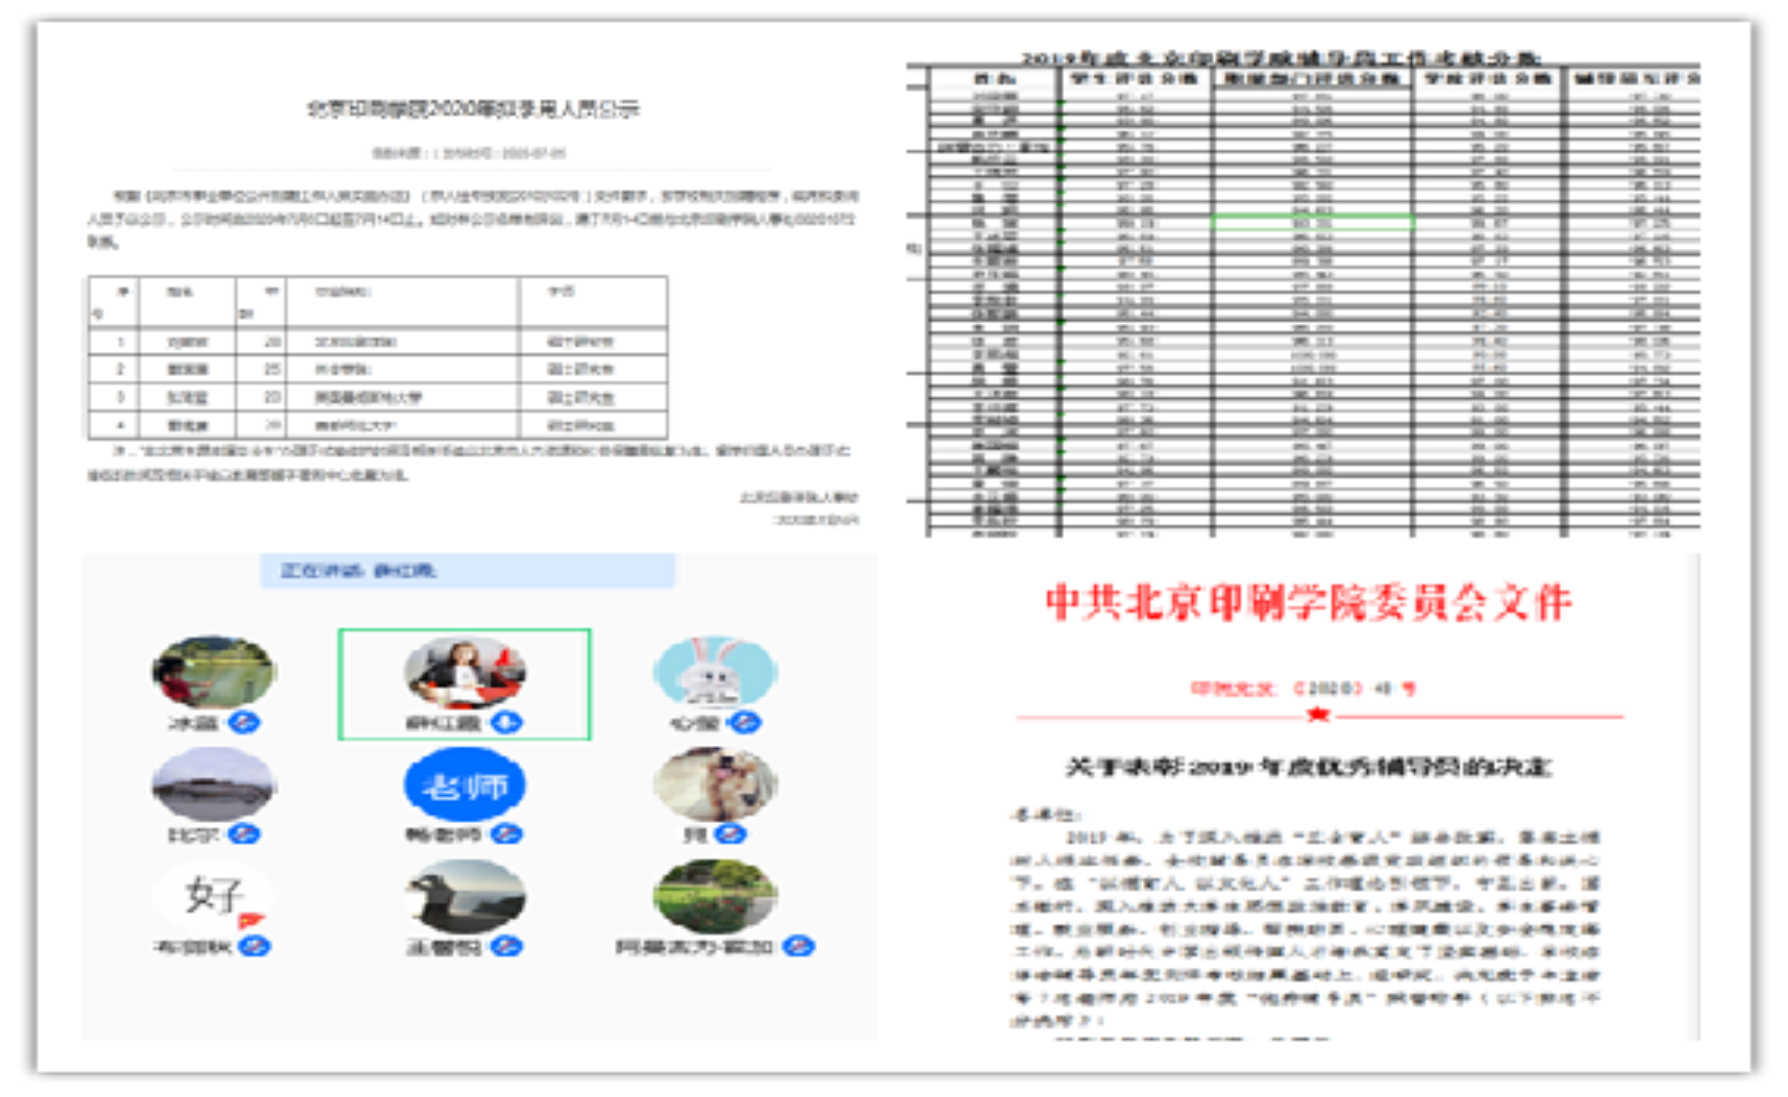Click row number 4 in the hiring table
The width and height of the screenshot is (1788, 1097).
[121, 425]
